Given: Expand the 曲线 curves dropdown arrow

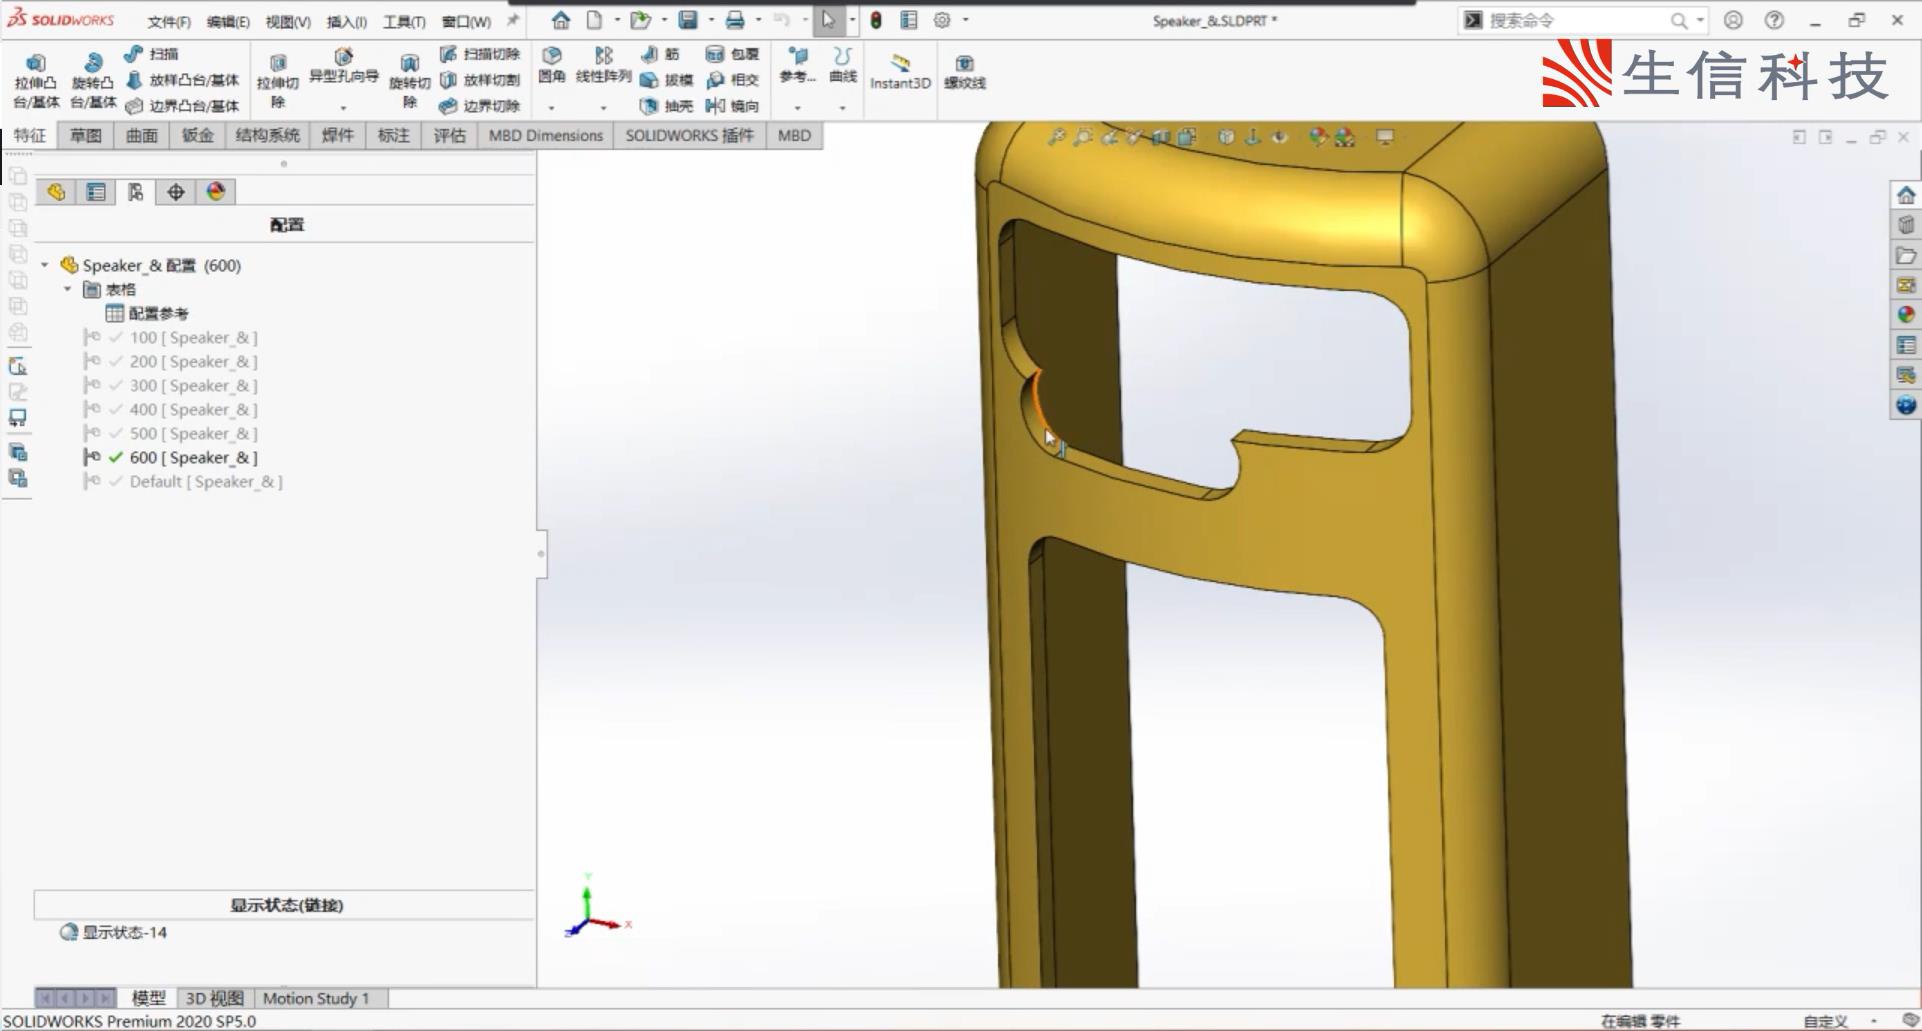Looking at the screenshot, I should tap(843, 107).
